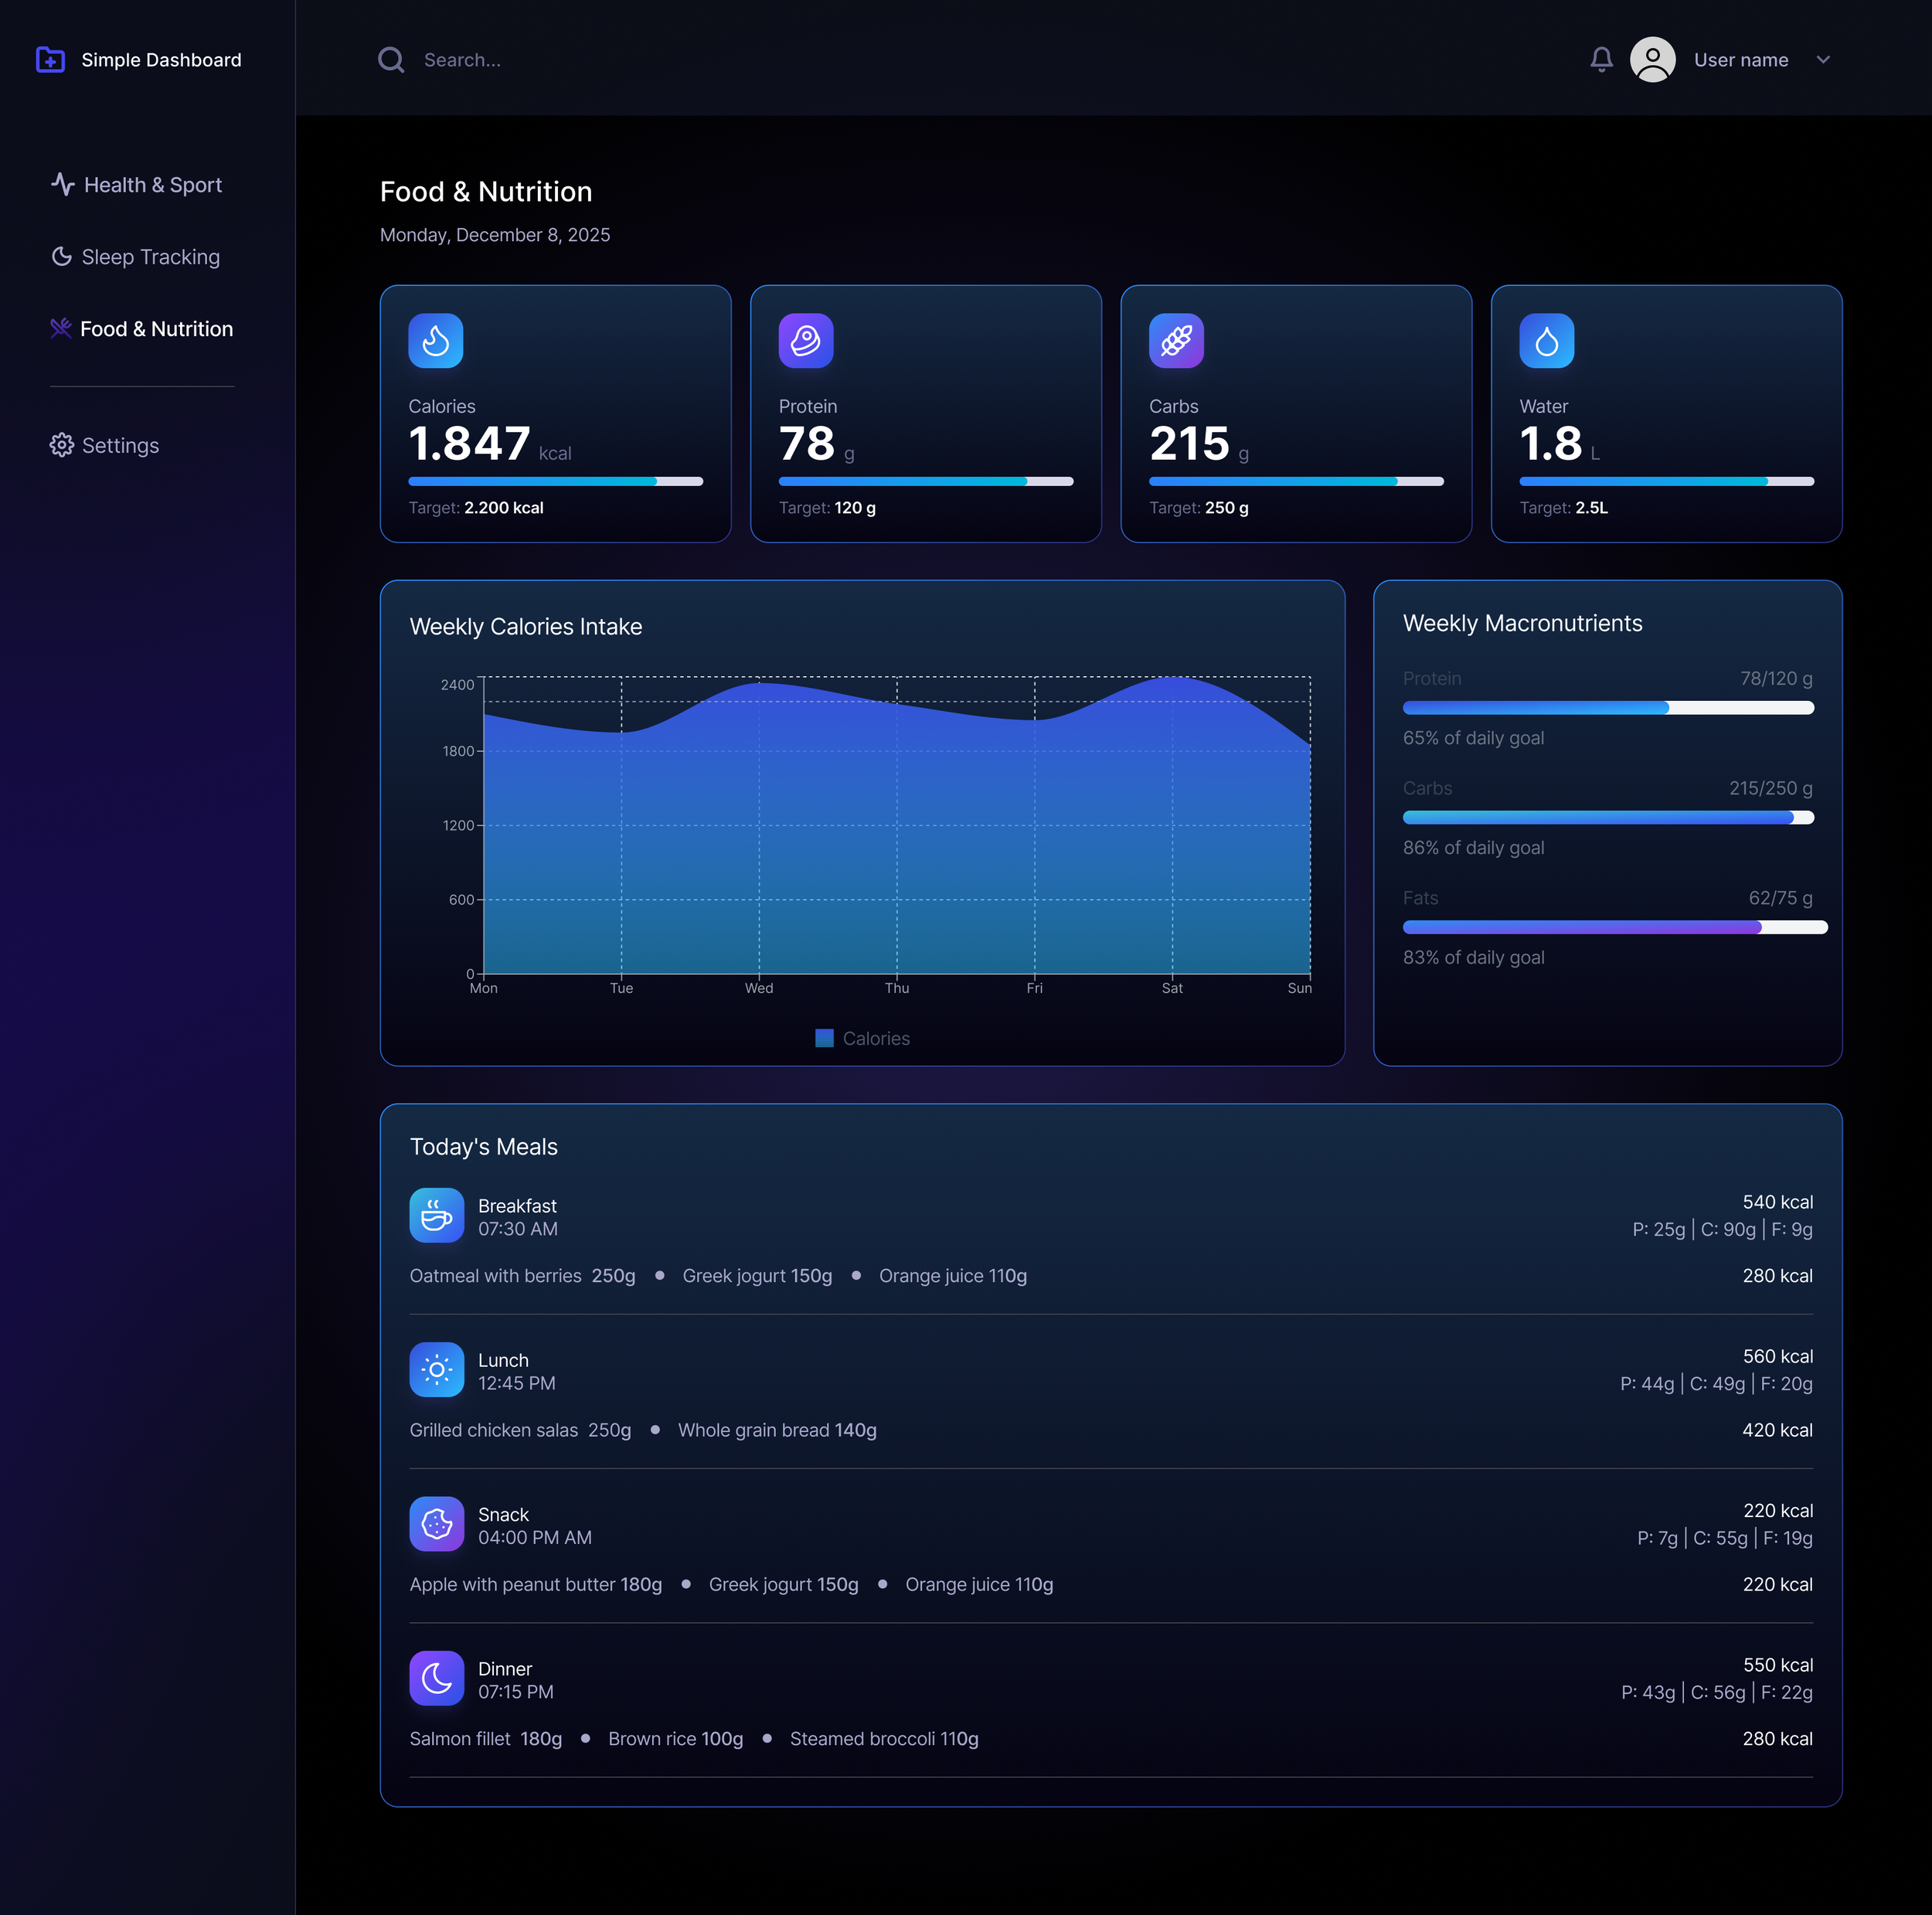
Task: Click the Water droplet icon
Action: pos(1546,341)
